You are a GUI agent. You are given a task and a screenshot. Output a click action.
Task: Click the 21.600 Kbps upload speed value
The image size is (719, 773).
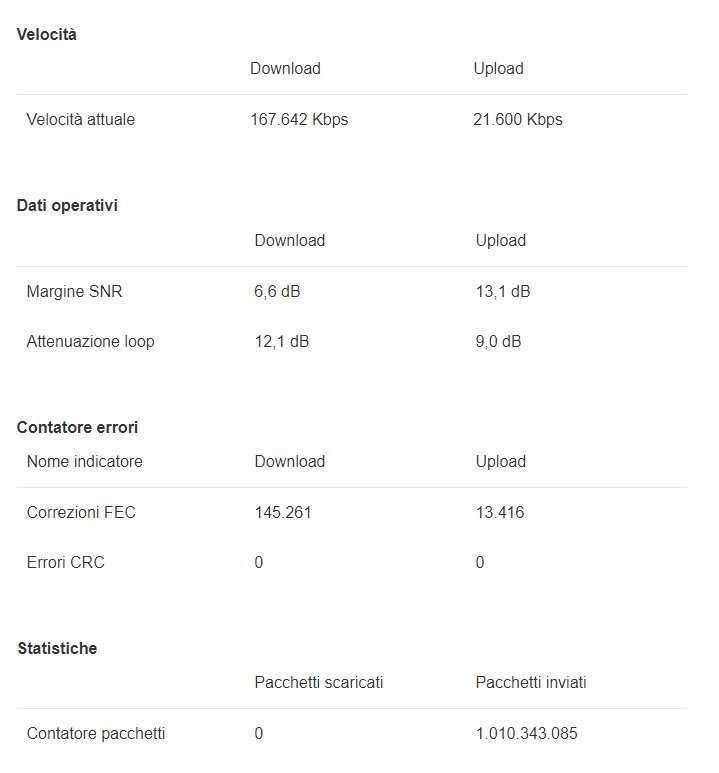(517, 120)
